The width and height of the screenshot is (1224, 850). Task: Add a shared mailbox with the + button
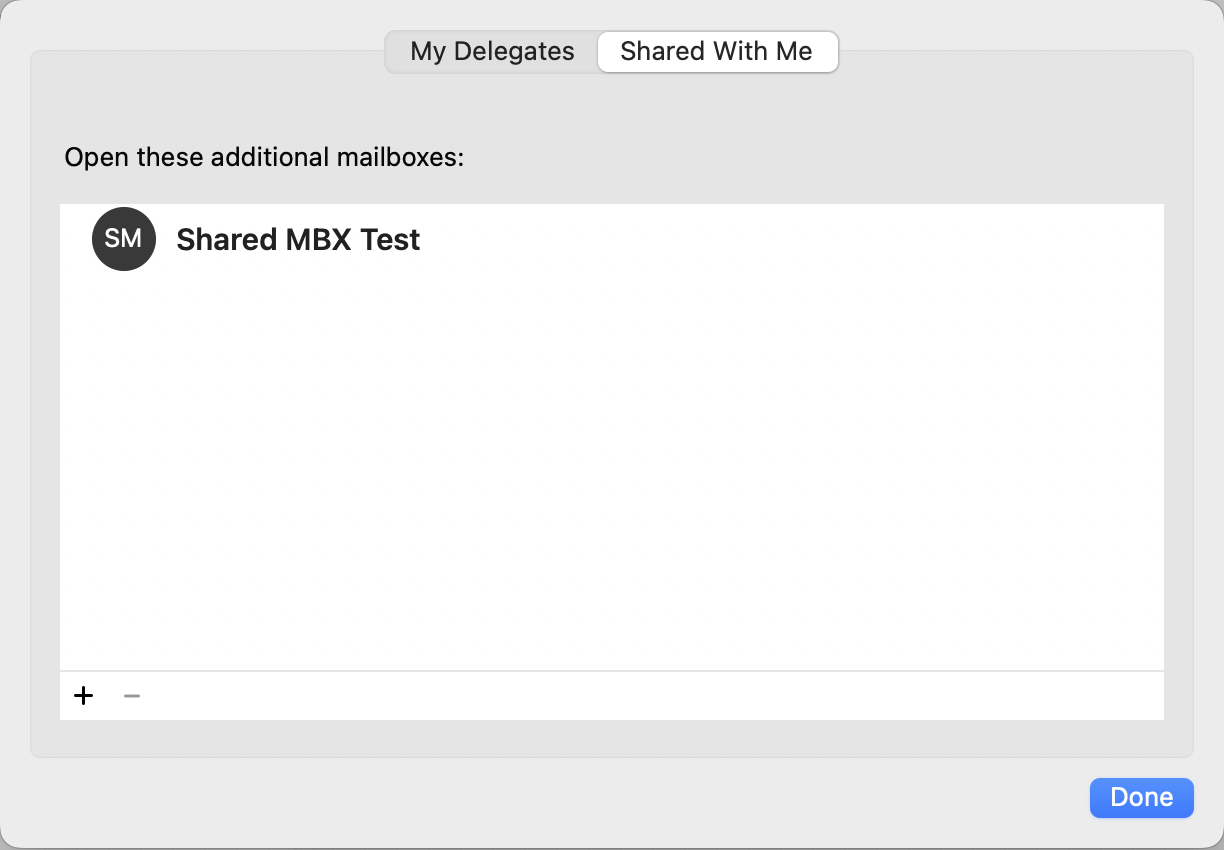coord(84,696)
